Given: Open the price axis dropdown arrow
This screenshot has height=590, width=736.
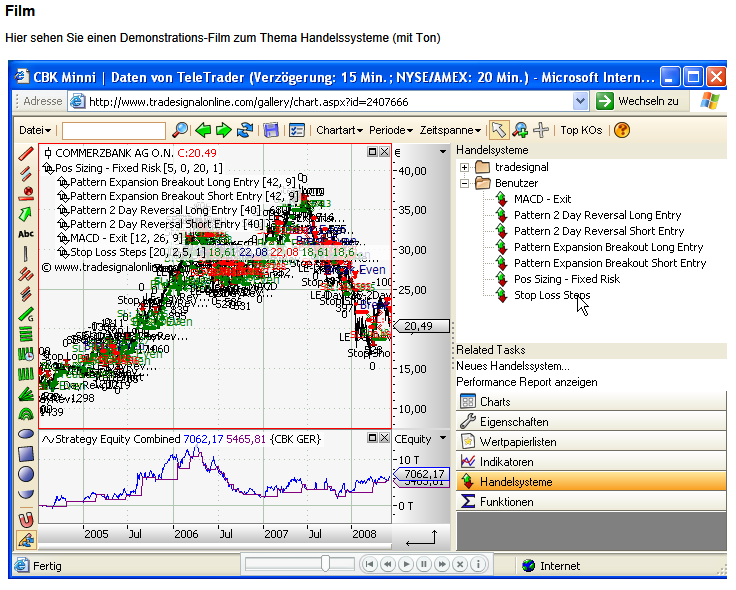Looking at the screenshot, I should pos(443,152).
